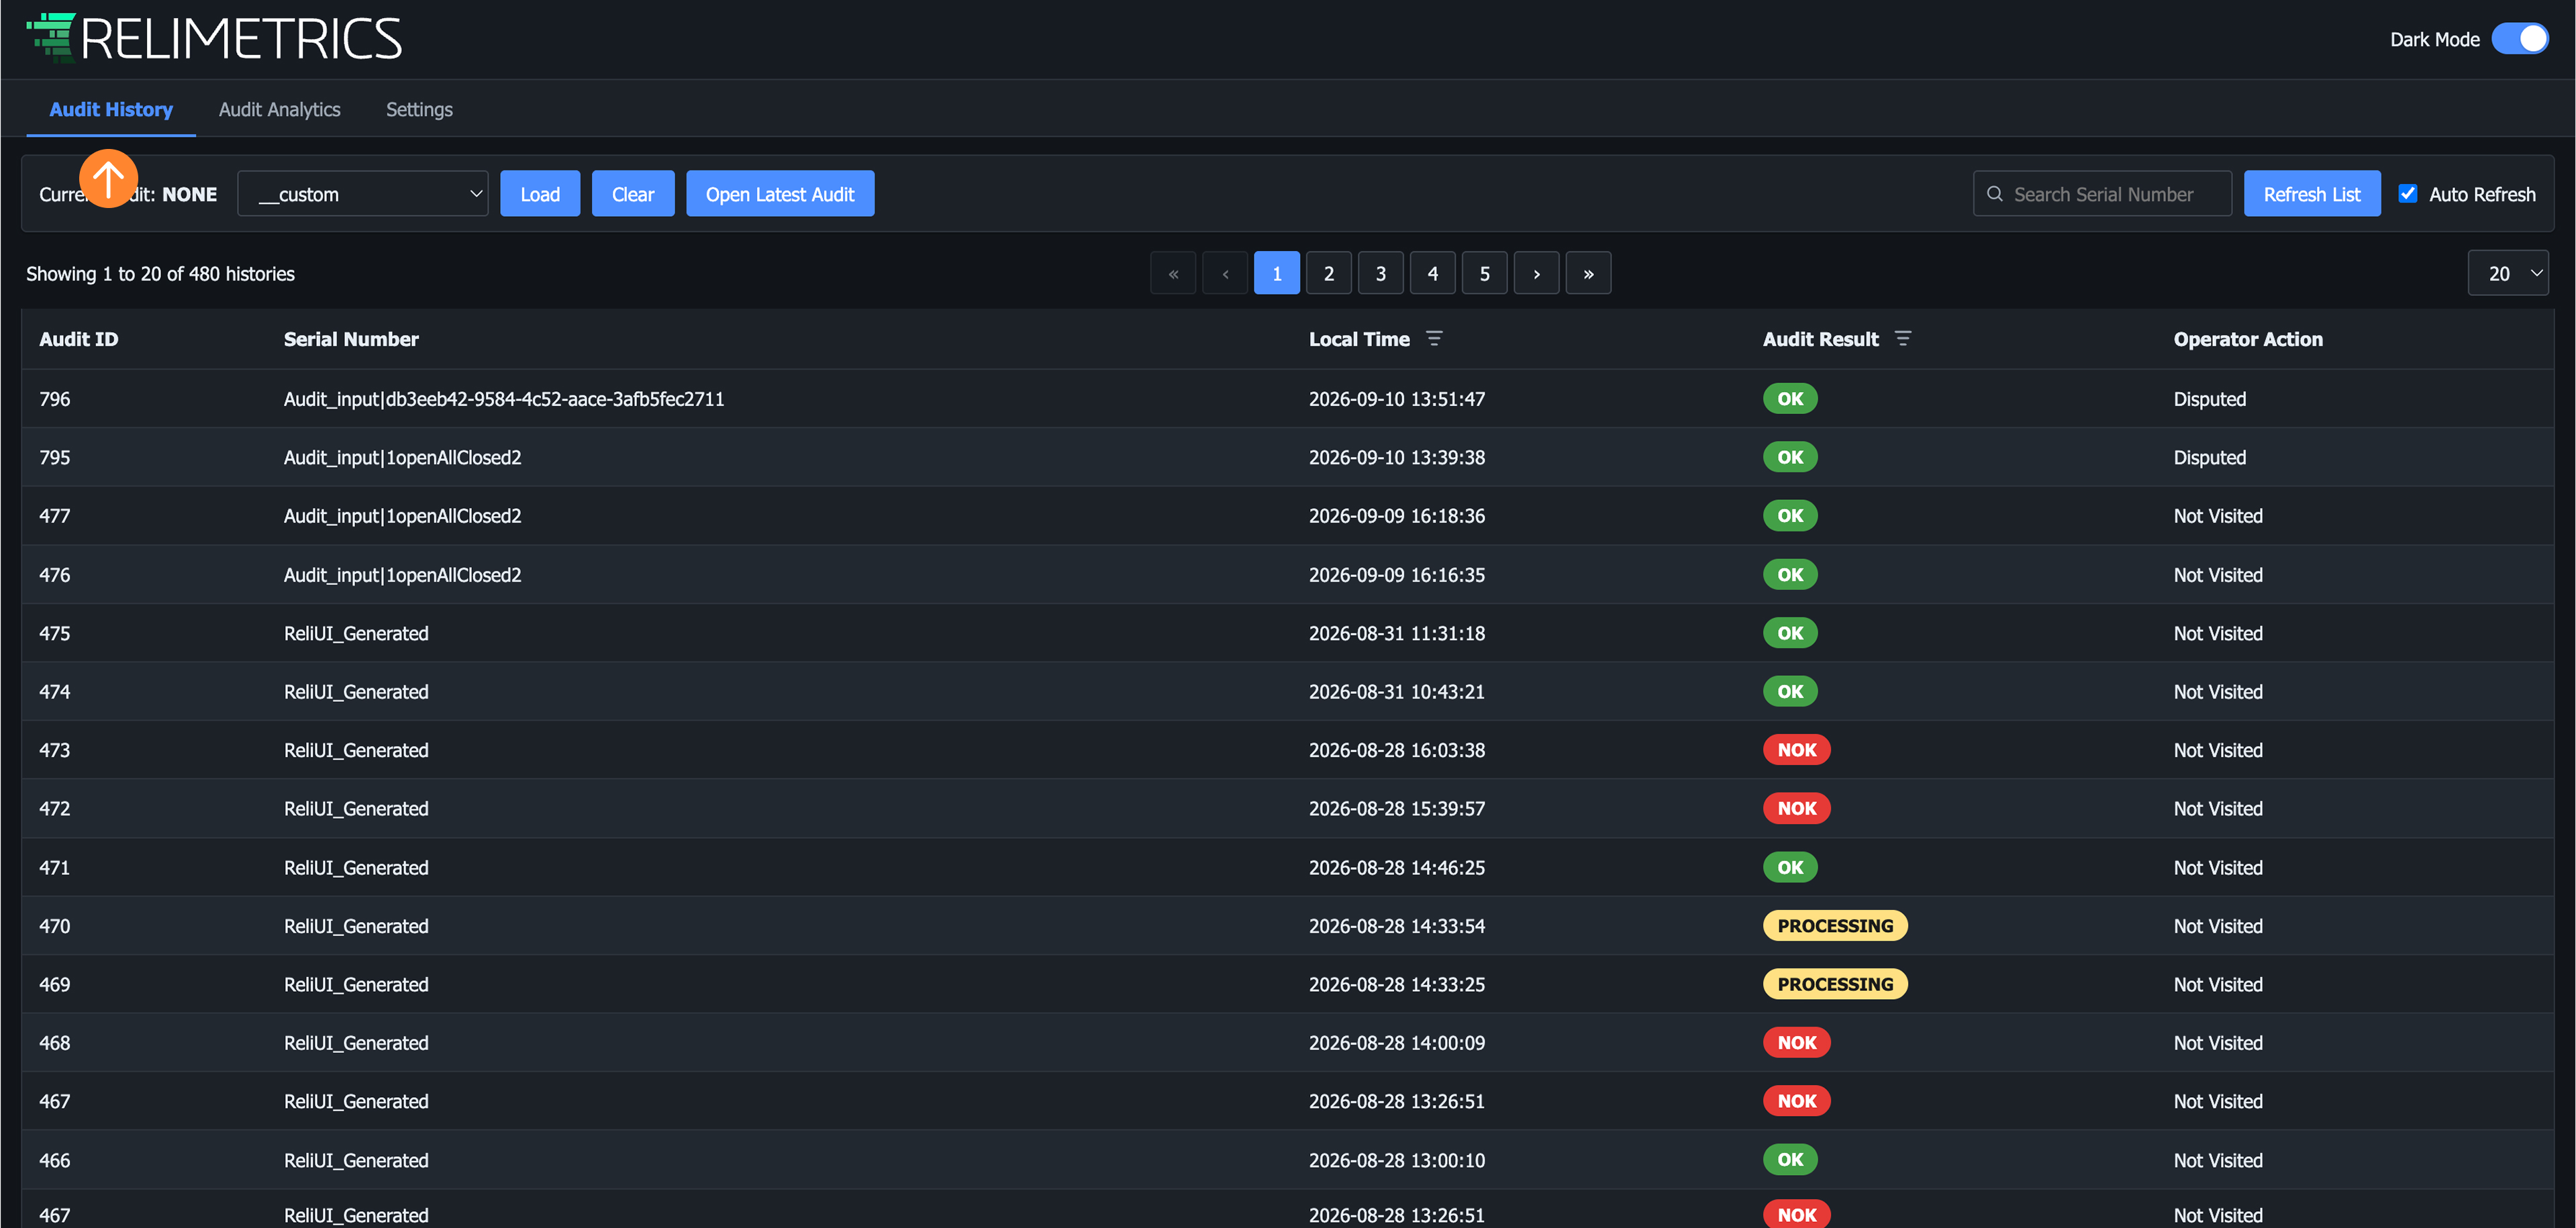
Task: Click the Audit ID column header
Action: coord(79,339)
